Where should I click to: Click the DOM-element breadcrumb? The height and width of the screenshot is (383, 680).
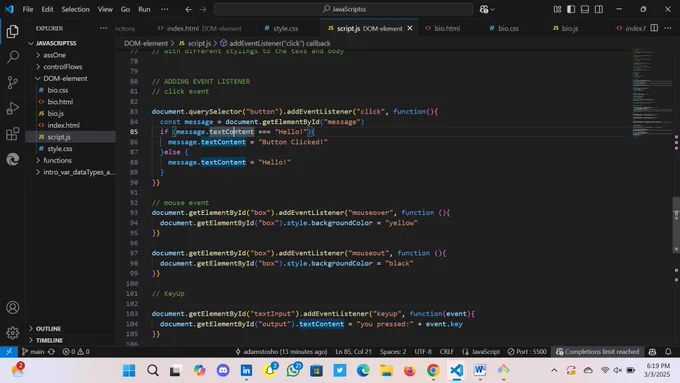coord(146,43)
